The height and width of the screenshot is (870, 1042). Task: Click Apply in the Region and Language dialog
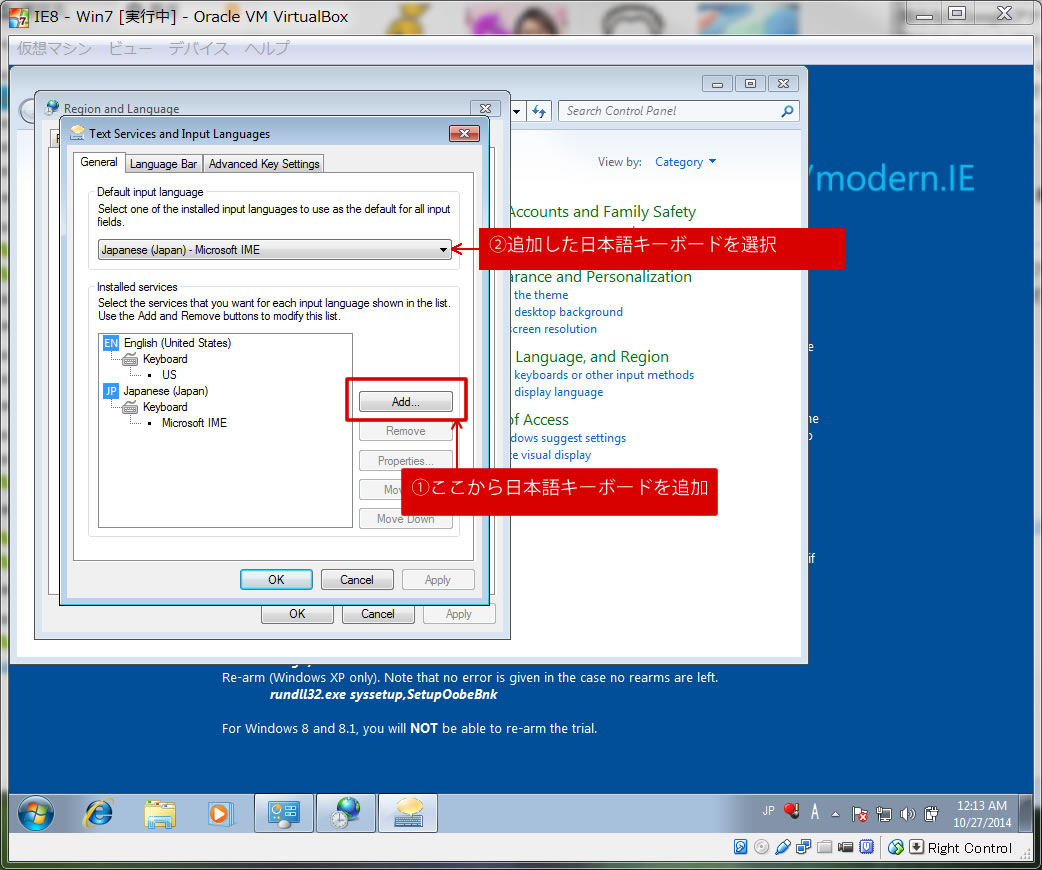pyautogui.click(x=459, y=614)
